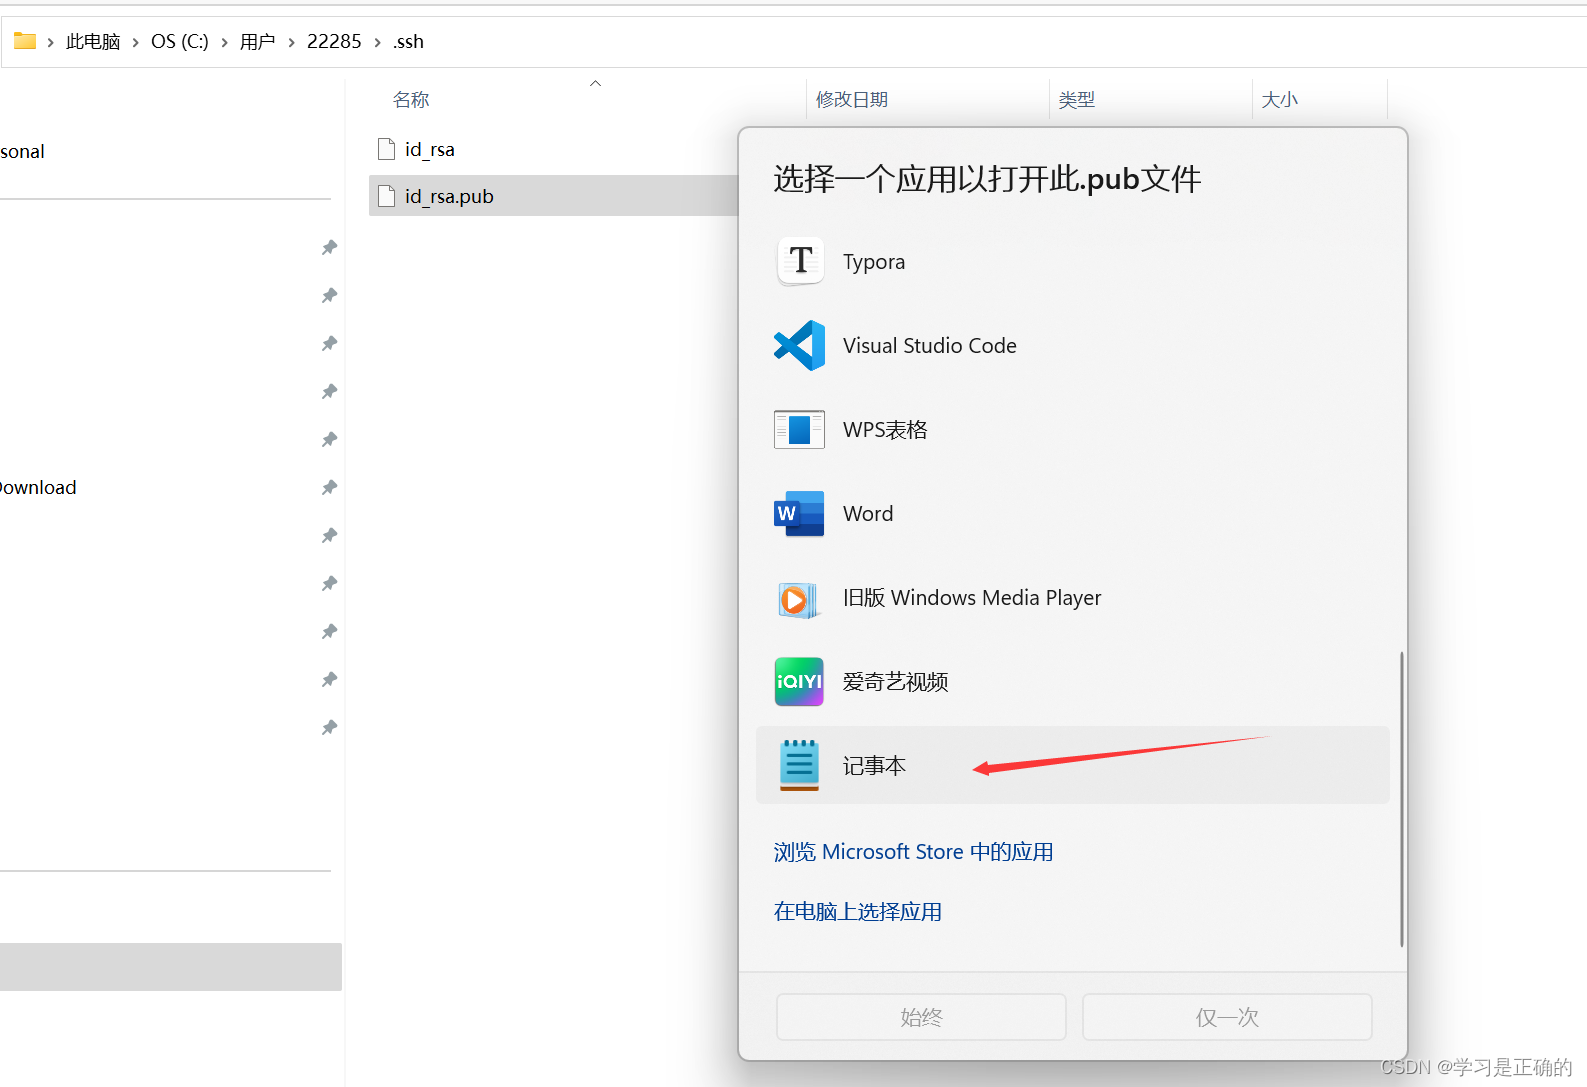Pick 爱奇艺视频 from the app list
This screenshot has height=1087, width=1587.
coord(1072,681)
